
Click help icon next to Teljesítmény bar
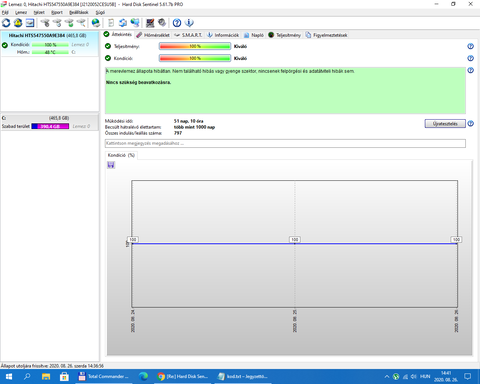point(470,46)
